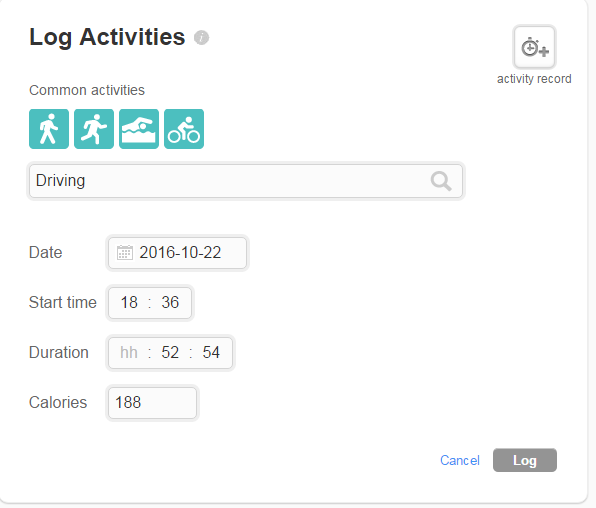Select the running activity icon

point(94,129)
